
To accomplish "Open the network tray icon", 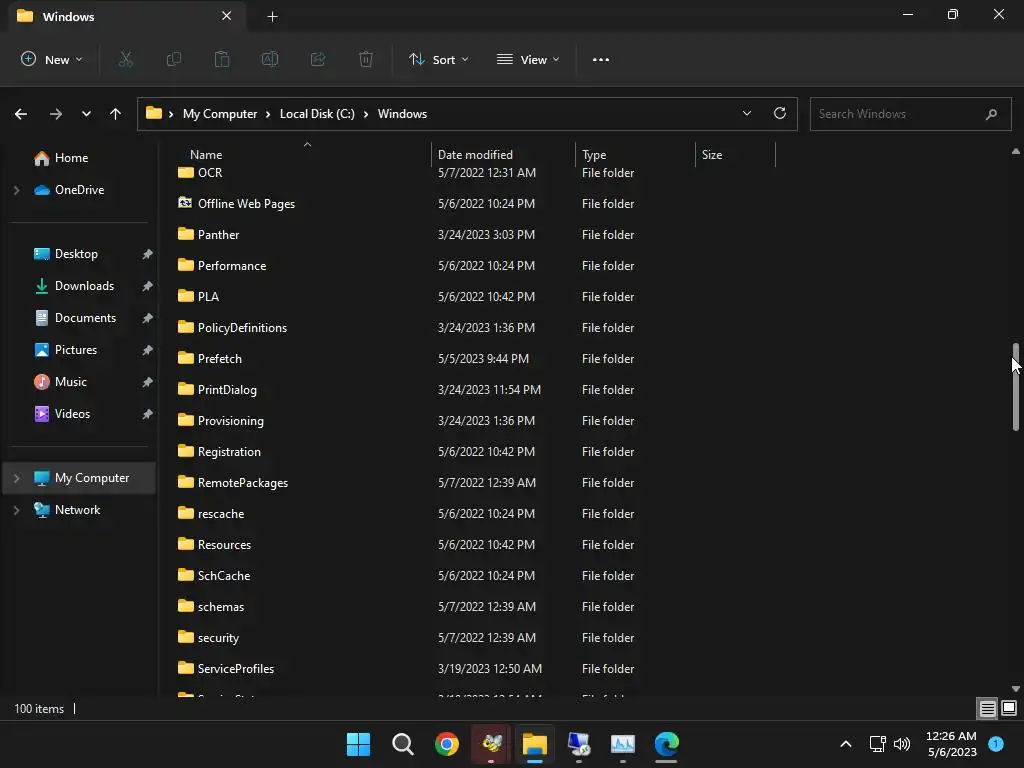I will (x=877, y=744).
